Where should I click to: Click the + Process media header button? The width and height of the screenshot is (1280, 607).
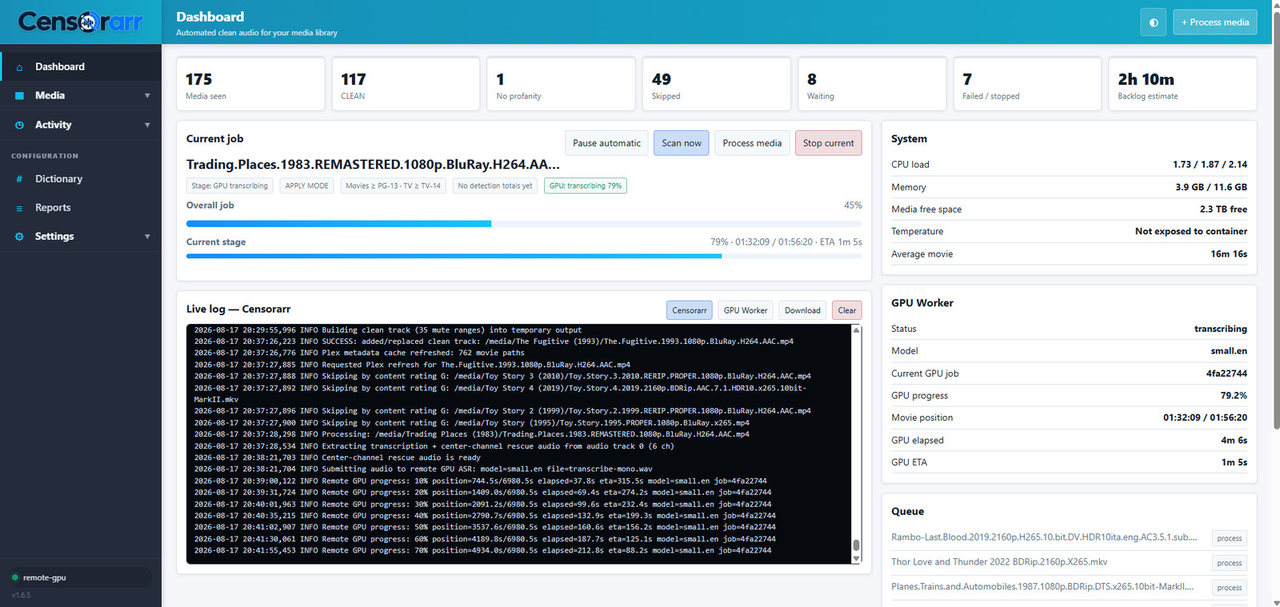pyautogui.click(x=1215, y=22)
